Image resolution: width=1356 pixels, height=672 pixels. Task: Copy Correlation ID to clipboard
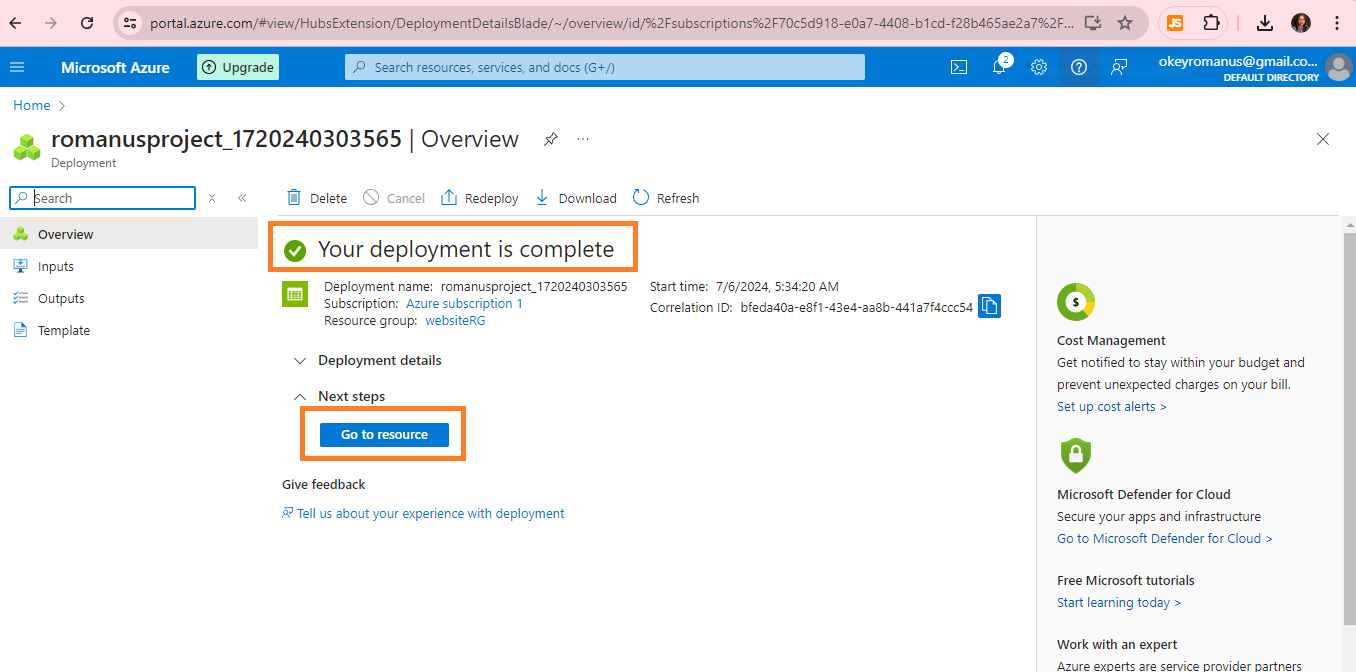point(989,305)
